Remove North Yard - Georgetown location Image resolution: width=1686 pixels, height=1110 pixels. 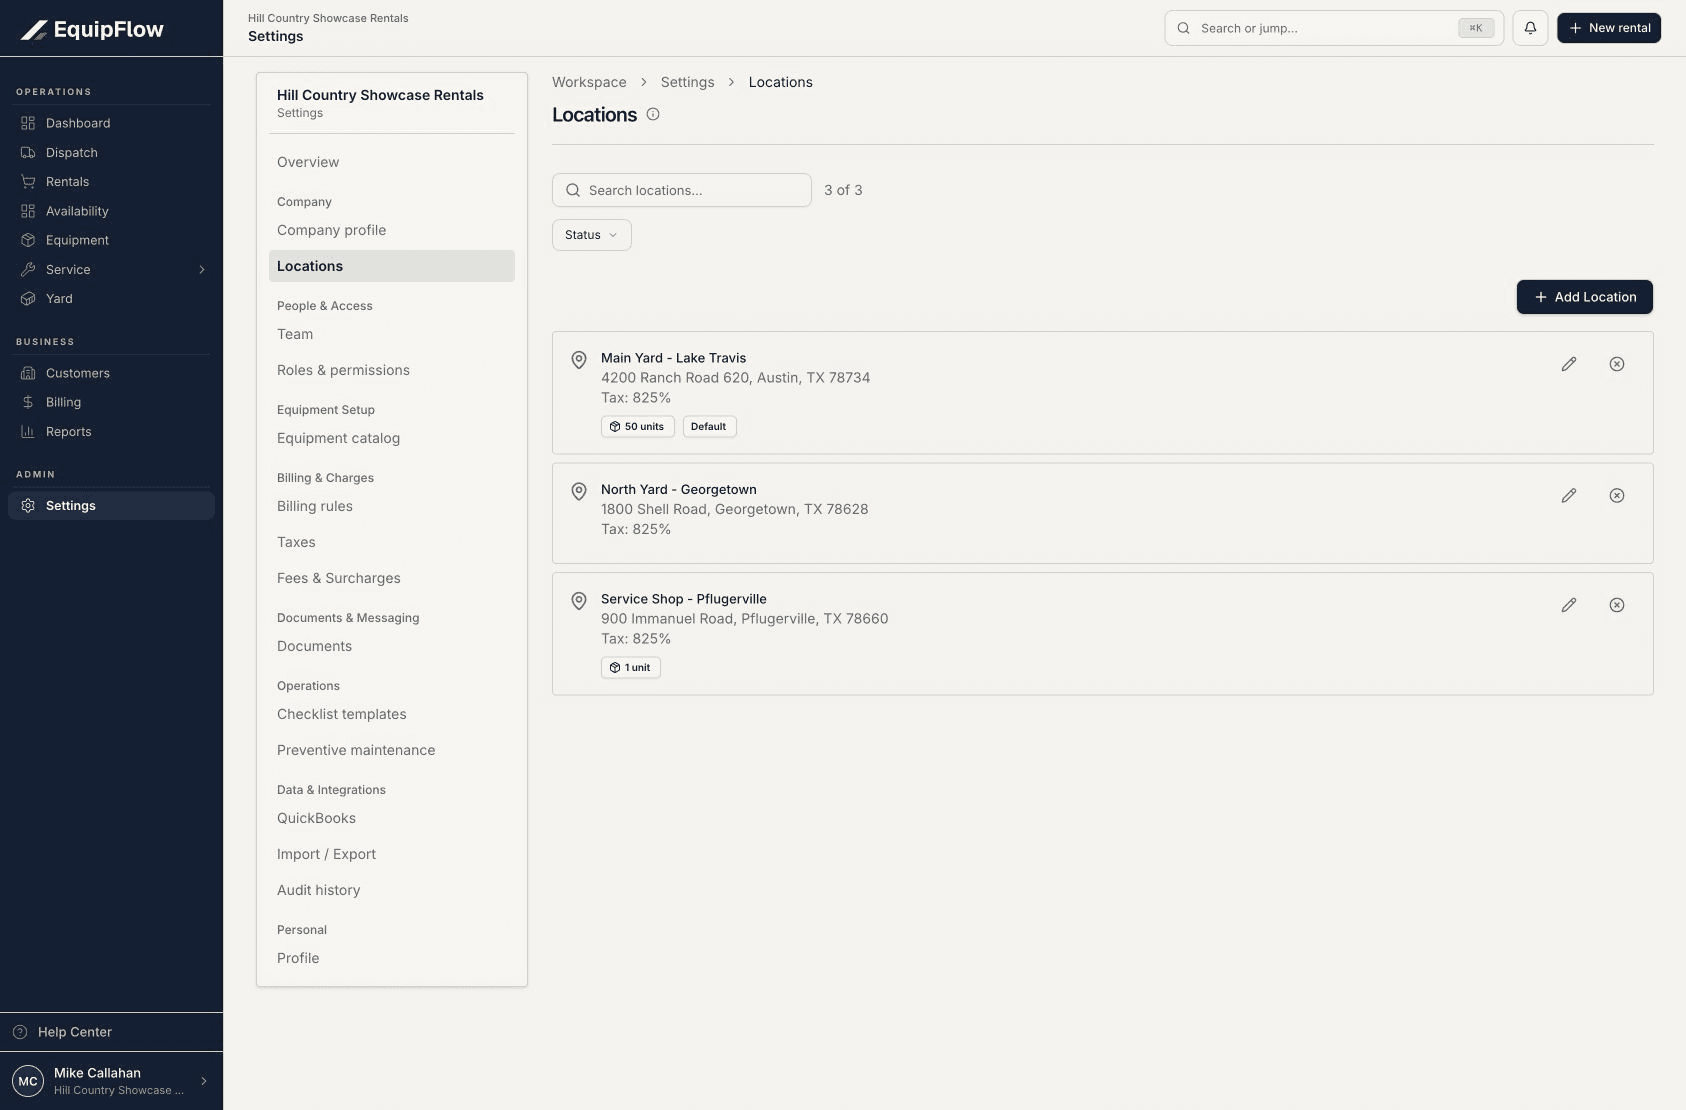1617,496
